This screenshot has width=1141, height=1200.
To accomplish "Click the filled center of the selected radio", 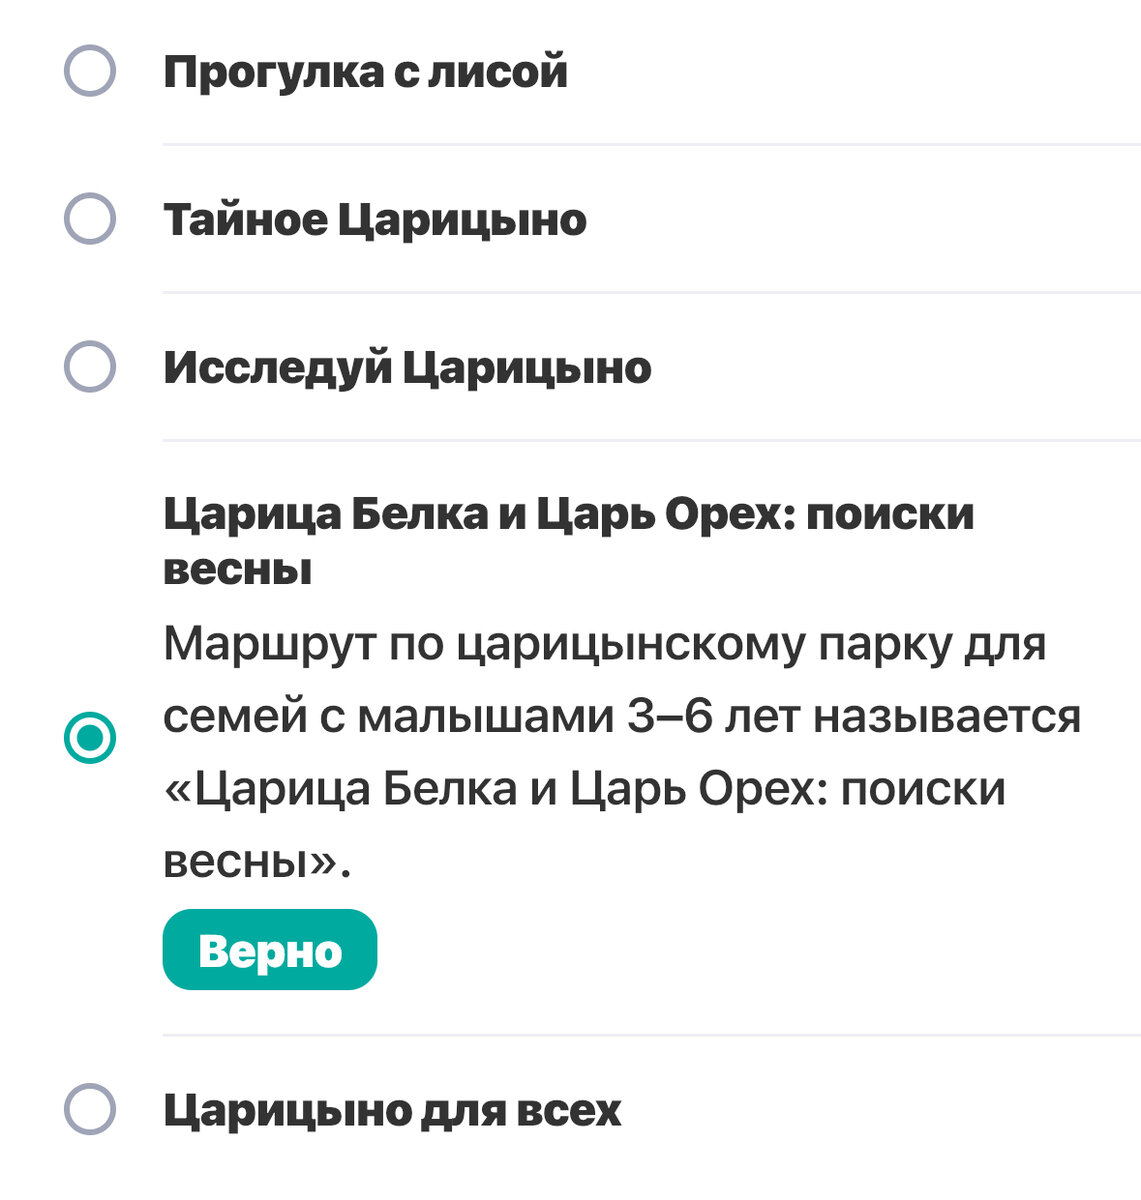I will tap(90, 737).
